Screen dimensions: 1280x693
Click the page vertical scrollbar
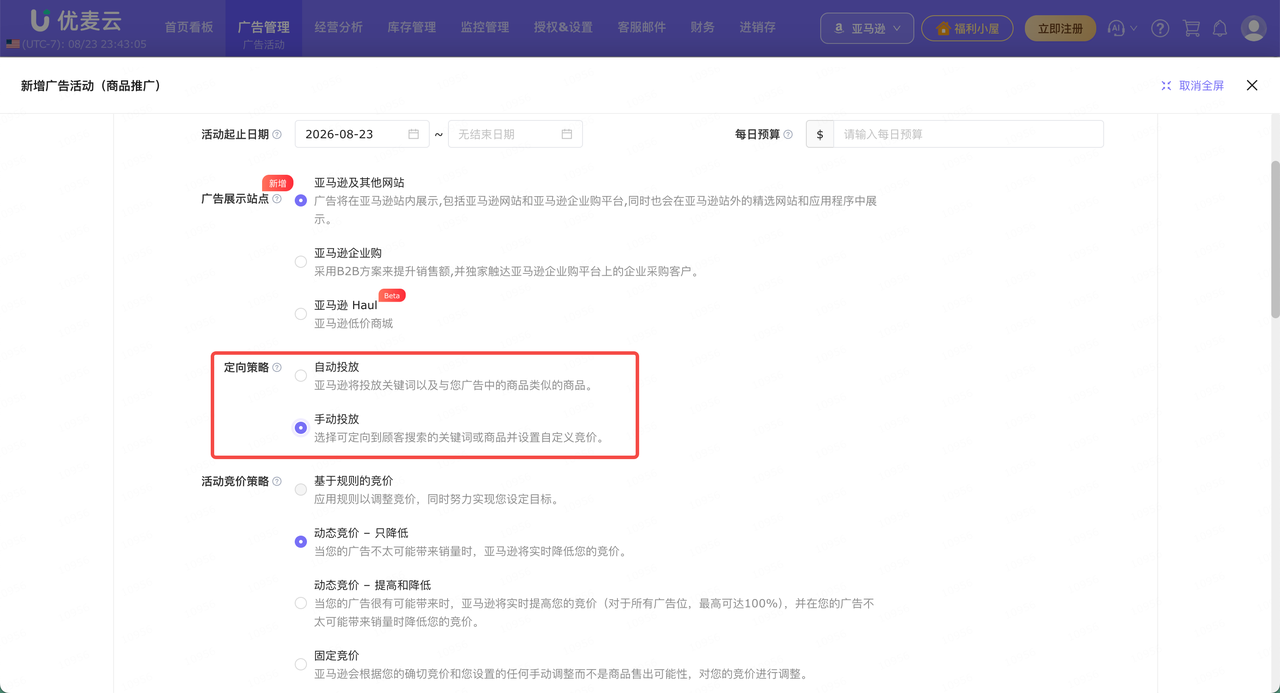click(x=1274, y=240)
